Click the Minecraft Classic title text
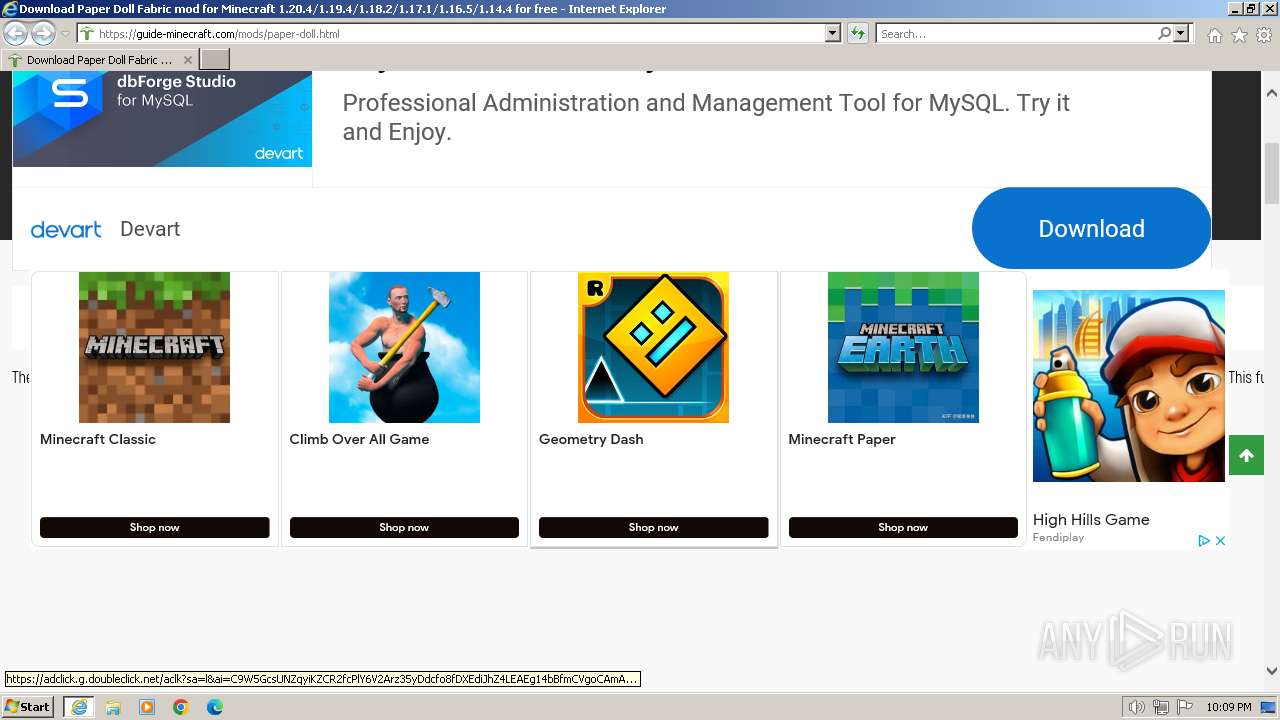The image size is (1280, 720). (x=98, y=439)
